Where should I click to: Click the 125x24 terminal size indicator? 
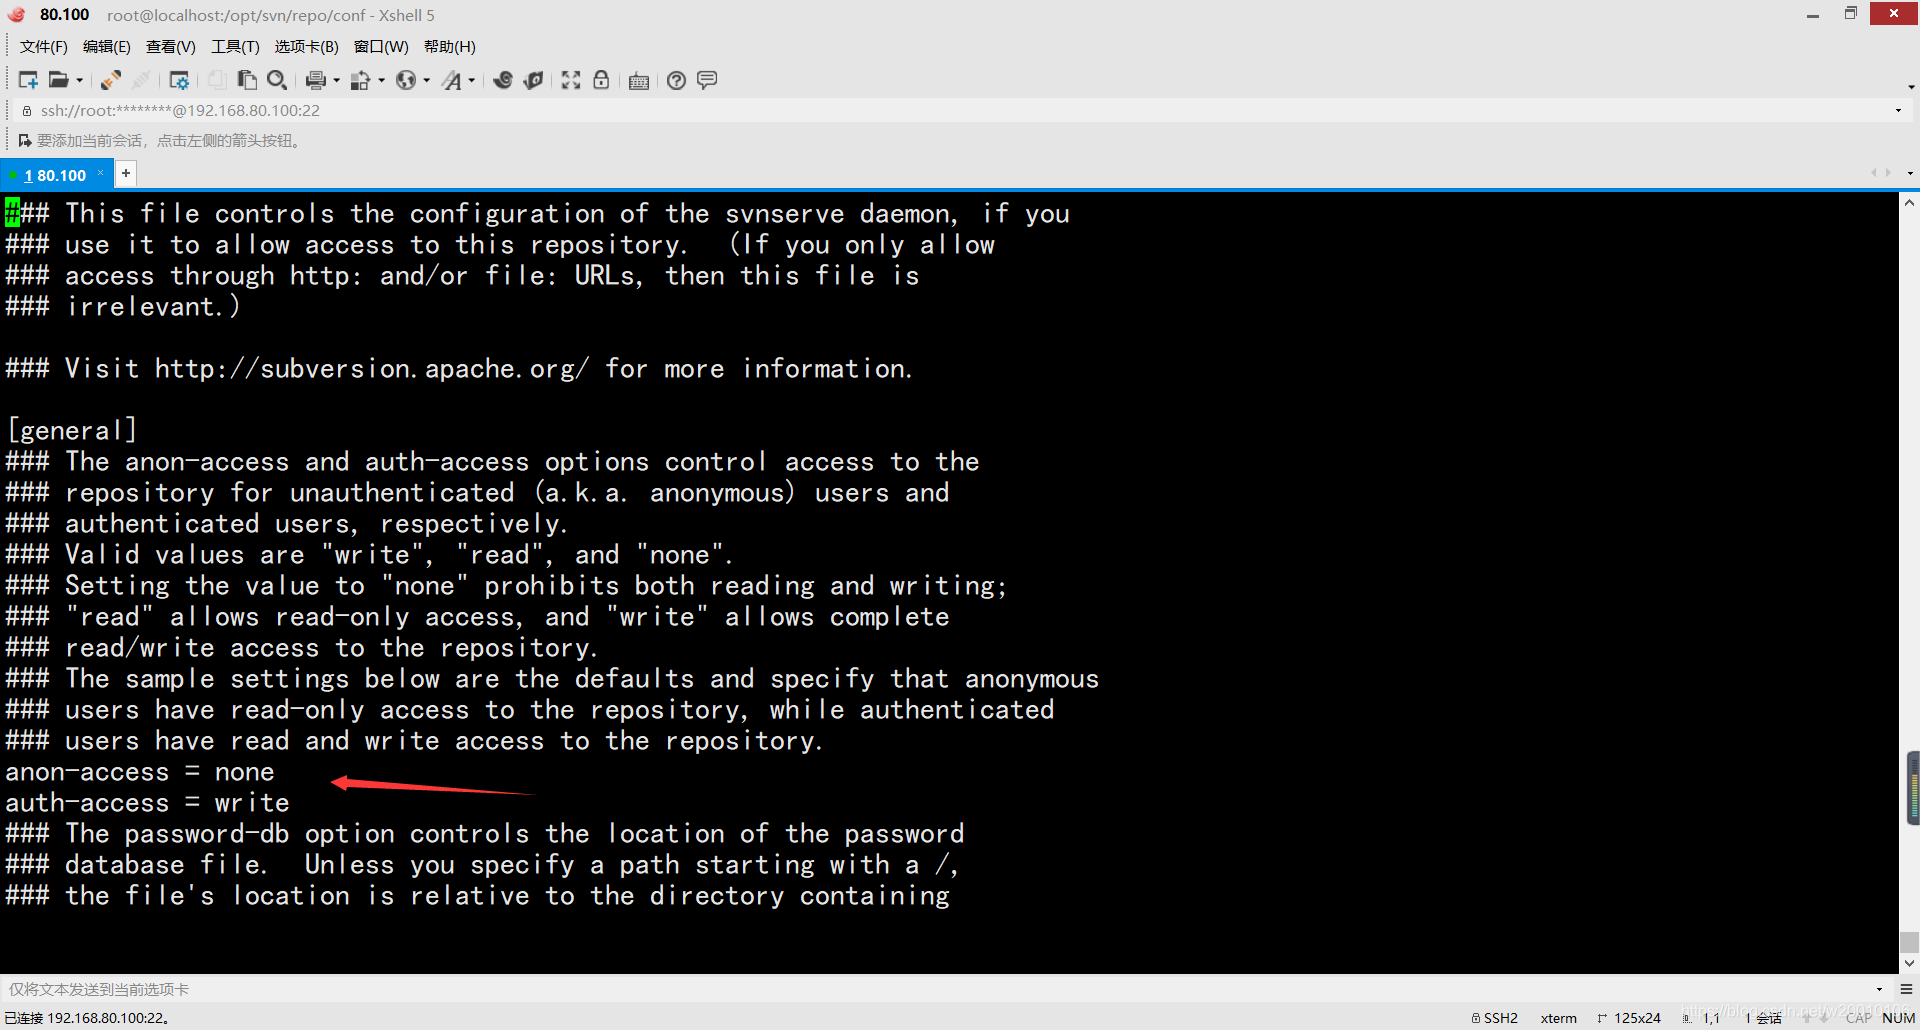coord(1629,1018)
